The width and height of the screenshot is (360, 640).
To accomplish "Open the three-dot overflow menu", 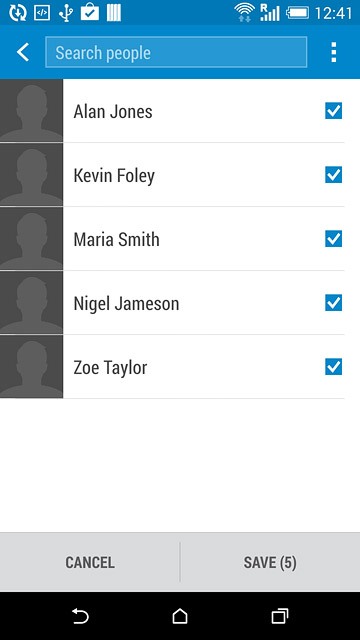I will pyautogui.click(x=333, y=52).
